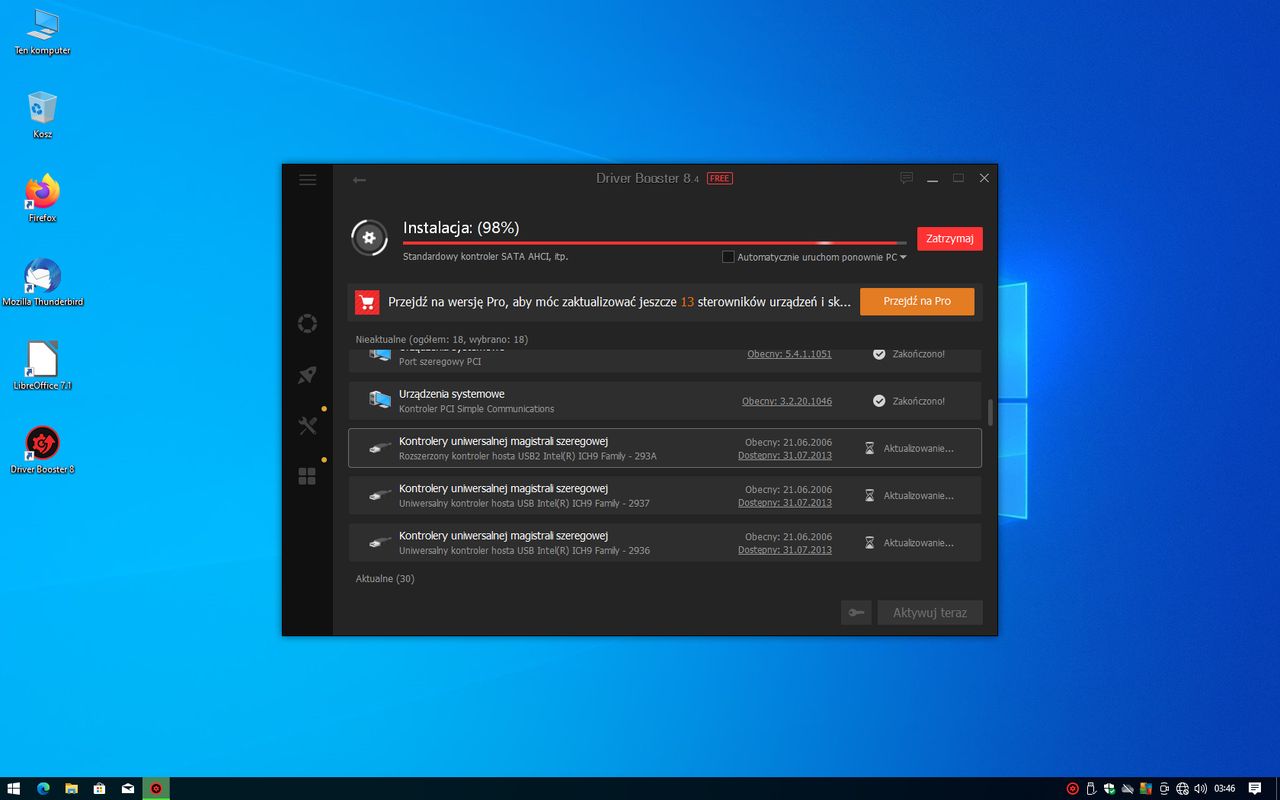The height and width of the screenshot is (800, 1280).
Task: Open Microsoft Store from the taskbar
Action: (99, 788)
